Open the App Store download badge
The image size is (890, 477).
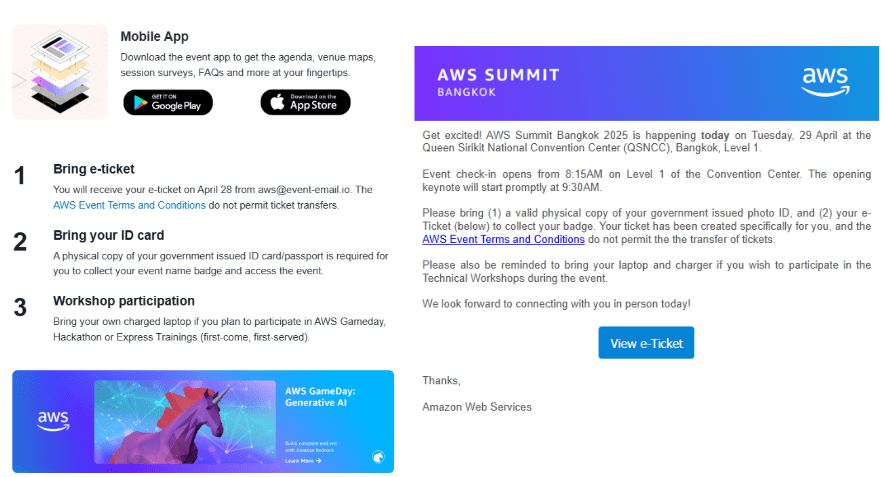[x=305, y=102]
